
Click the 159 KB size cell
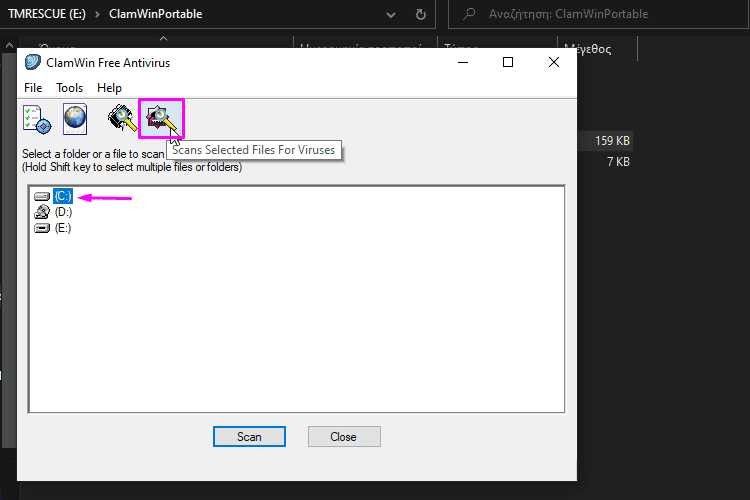coord(612,141)
